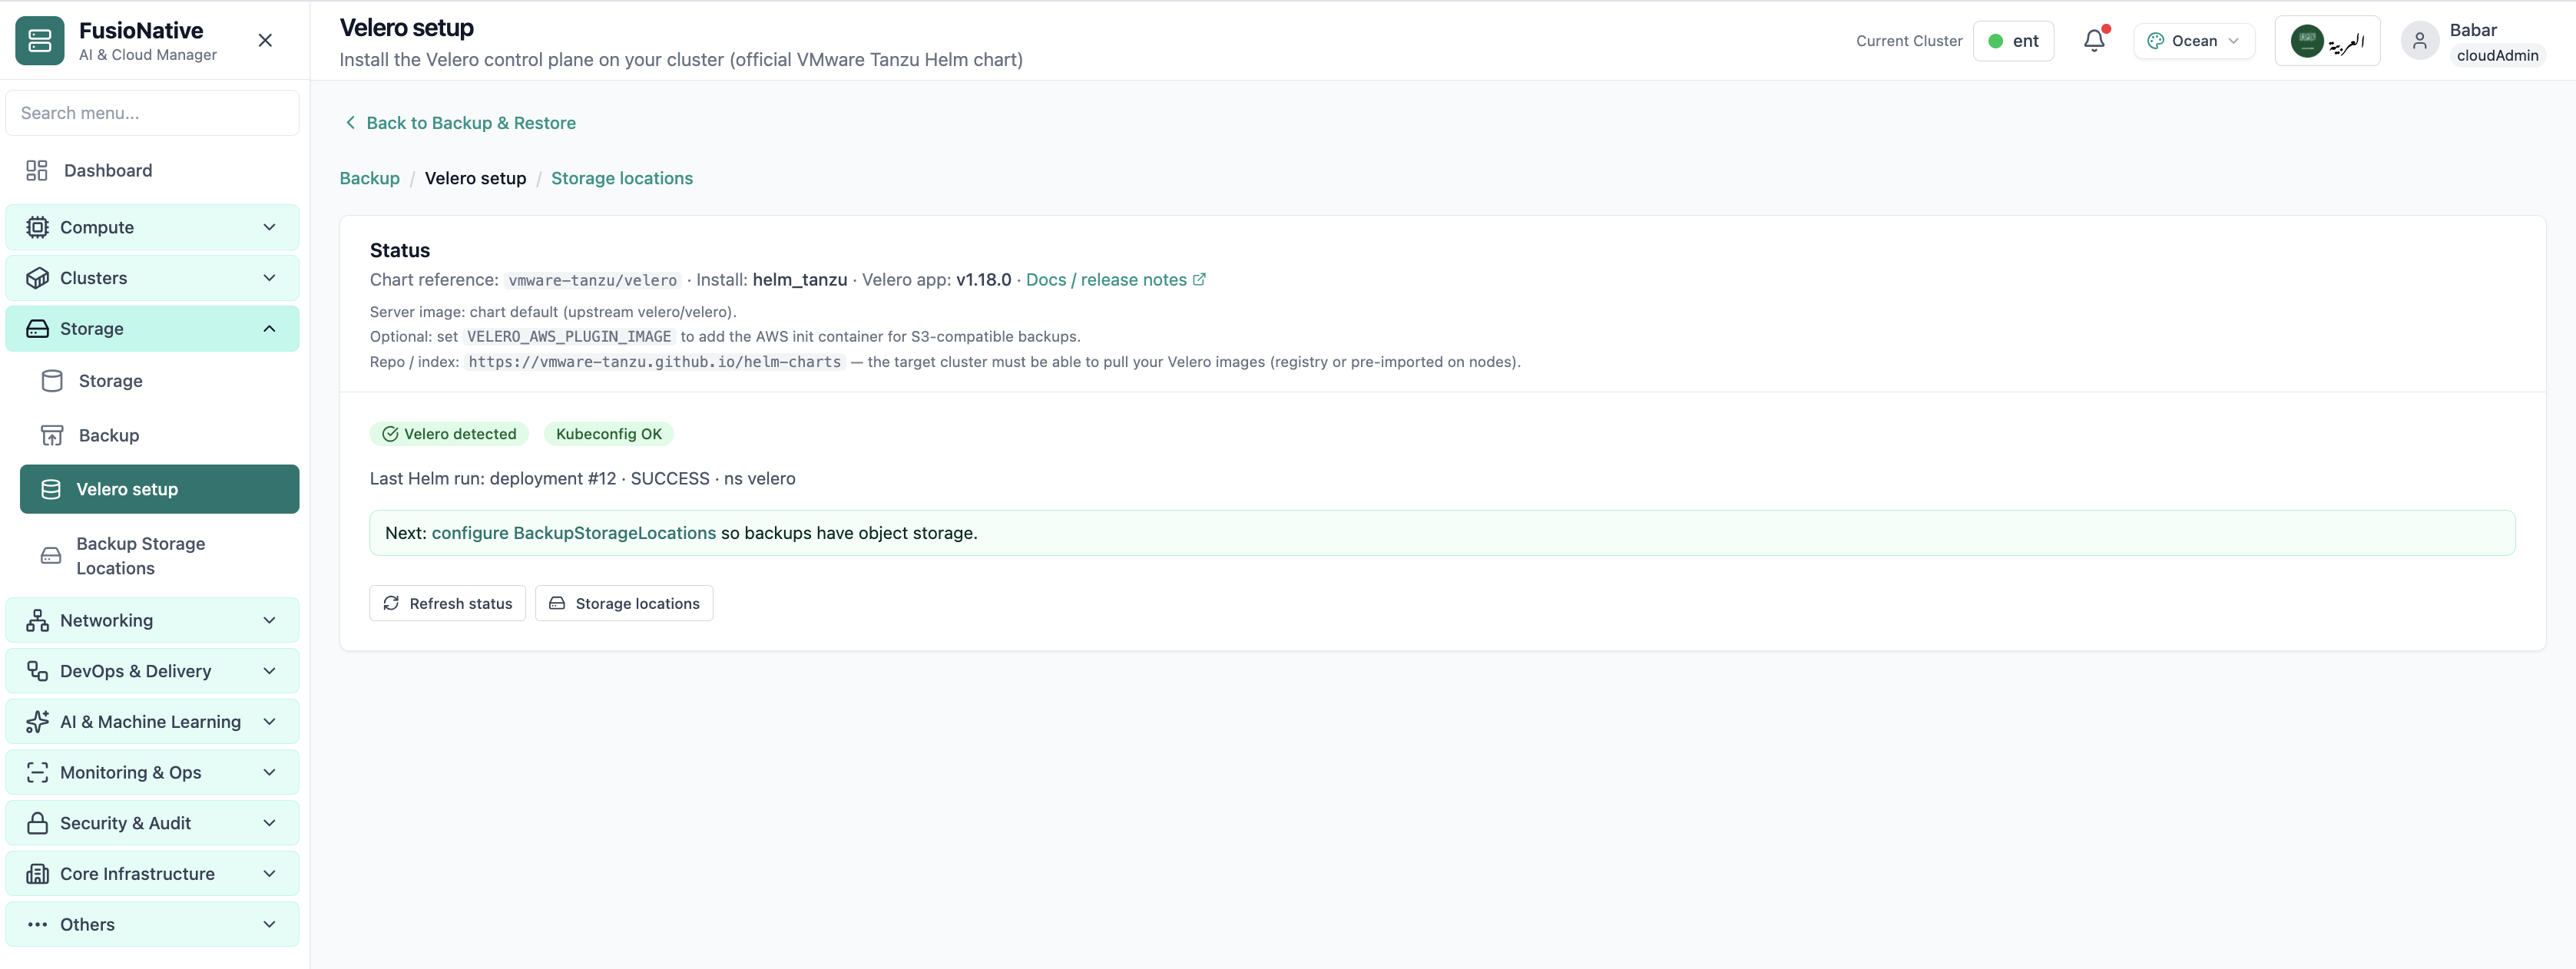
Task: Open the Backup breadcrumb link
Action: click(369, 178)
